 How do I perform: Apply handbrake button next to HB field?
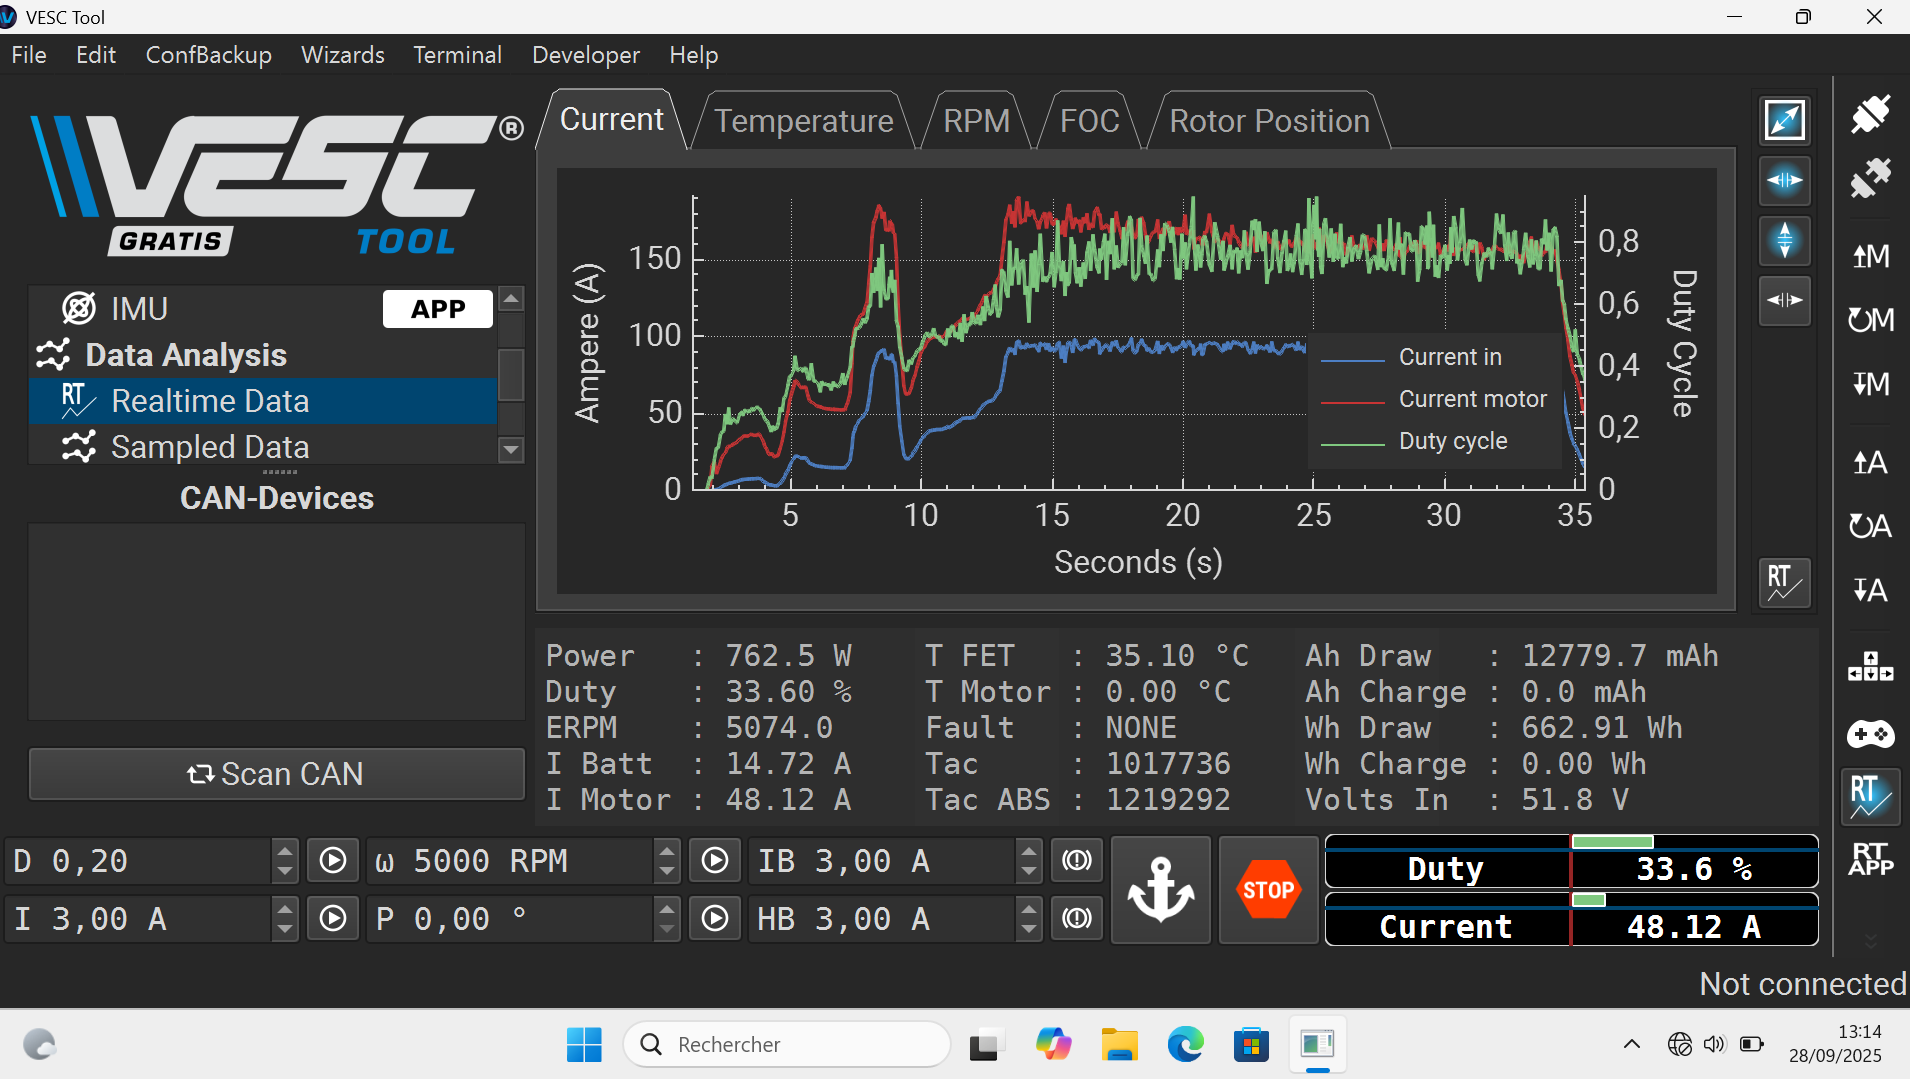(1077, 919)
